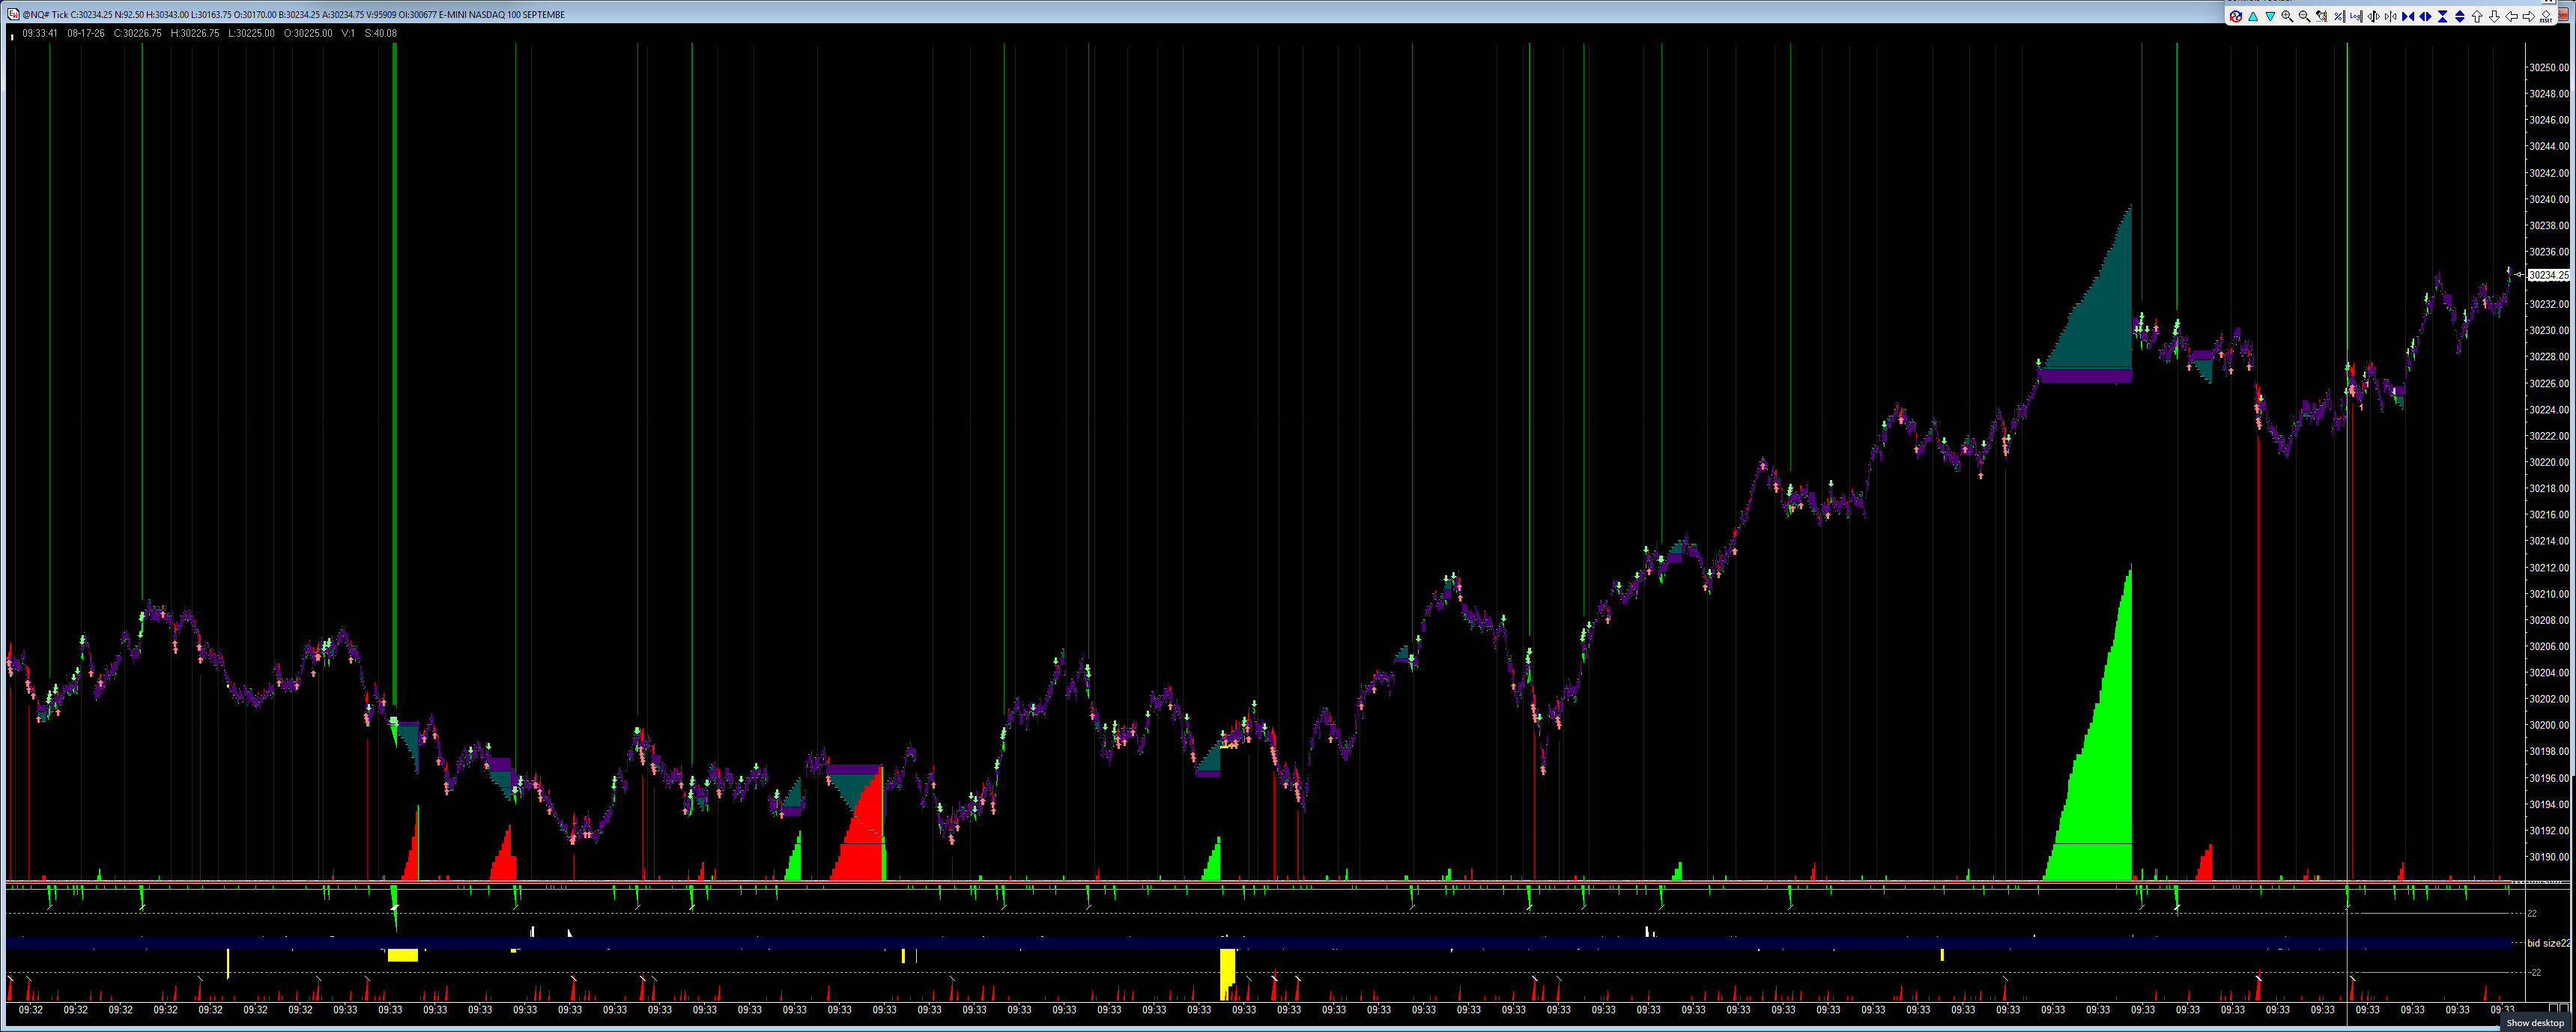2576x1032 pixels.
Task: Reset the chart view with RESET
Action: click(x=2546, y=16)
